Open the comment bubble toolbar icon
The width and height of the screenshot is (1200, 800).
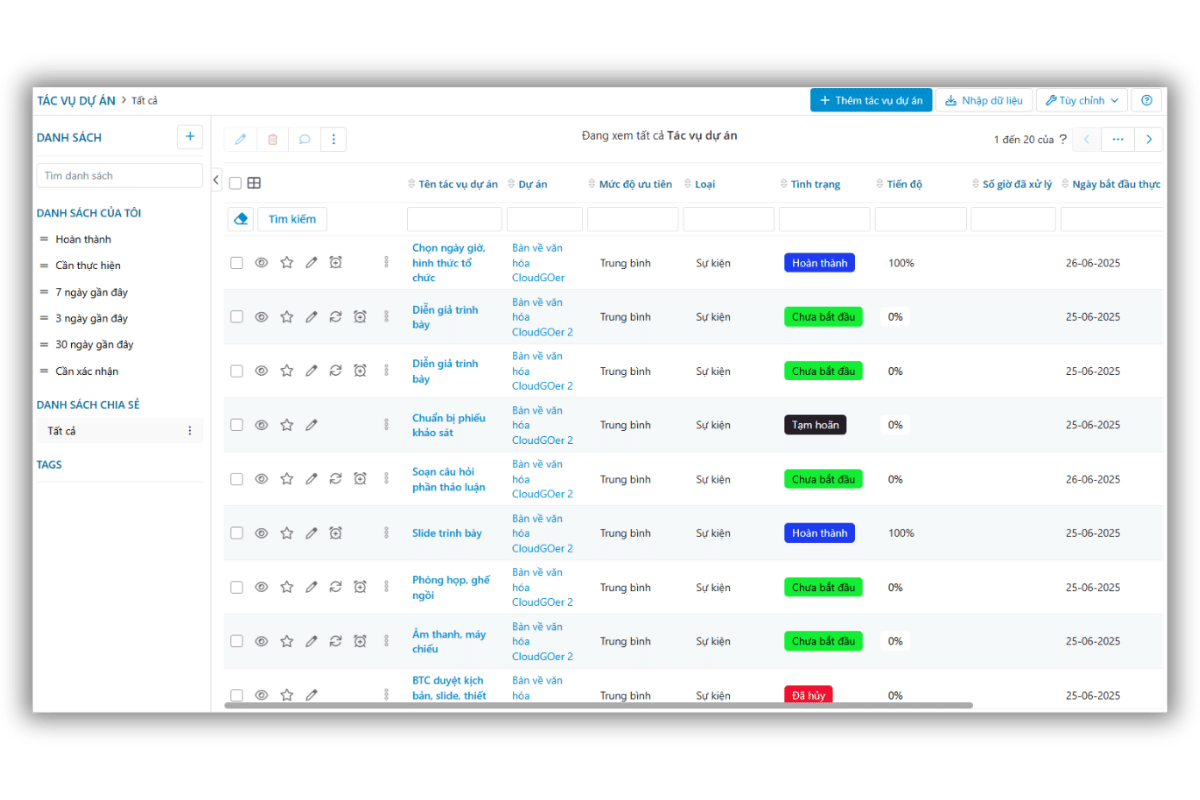(x=304, y=139)
